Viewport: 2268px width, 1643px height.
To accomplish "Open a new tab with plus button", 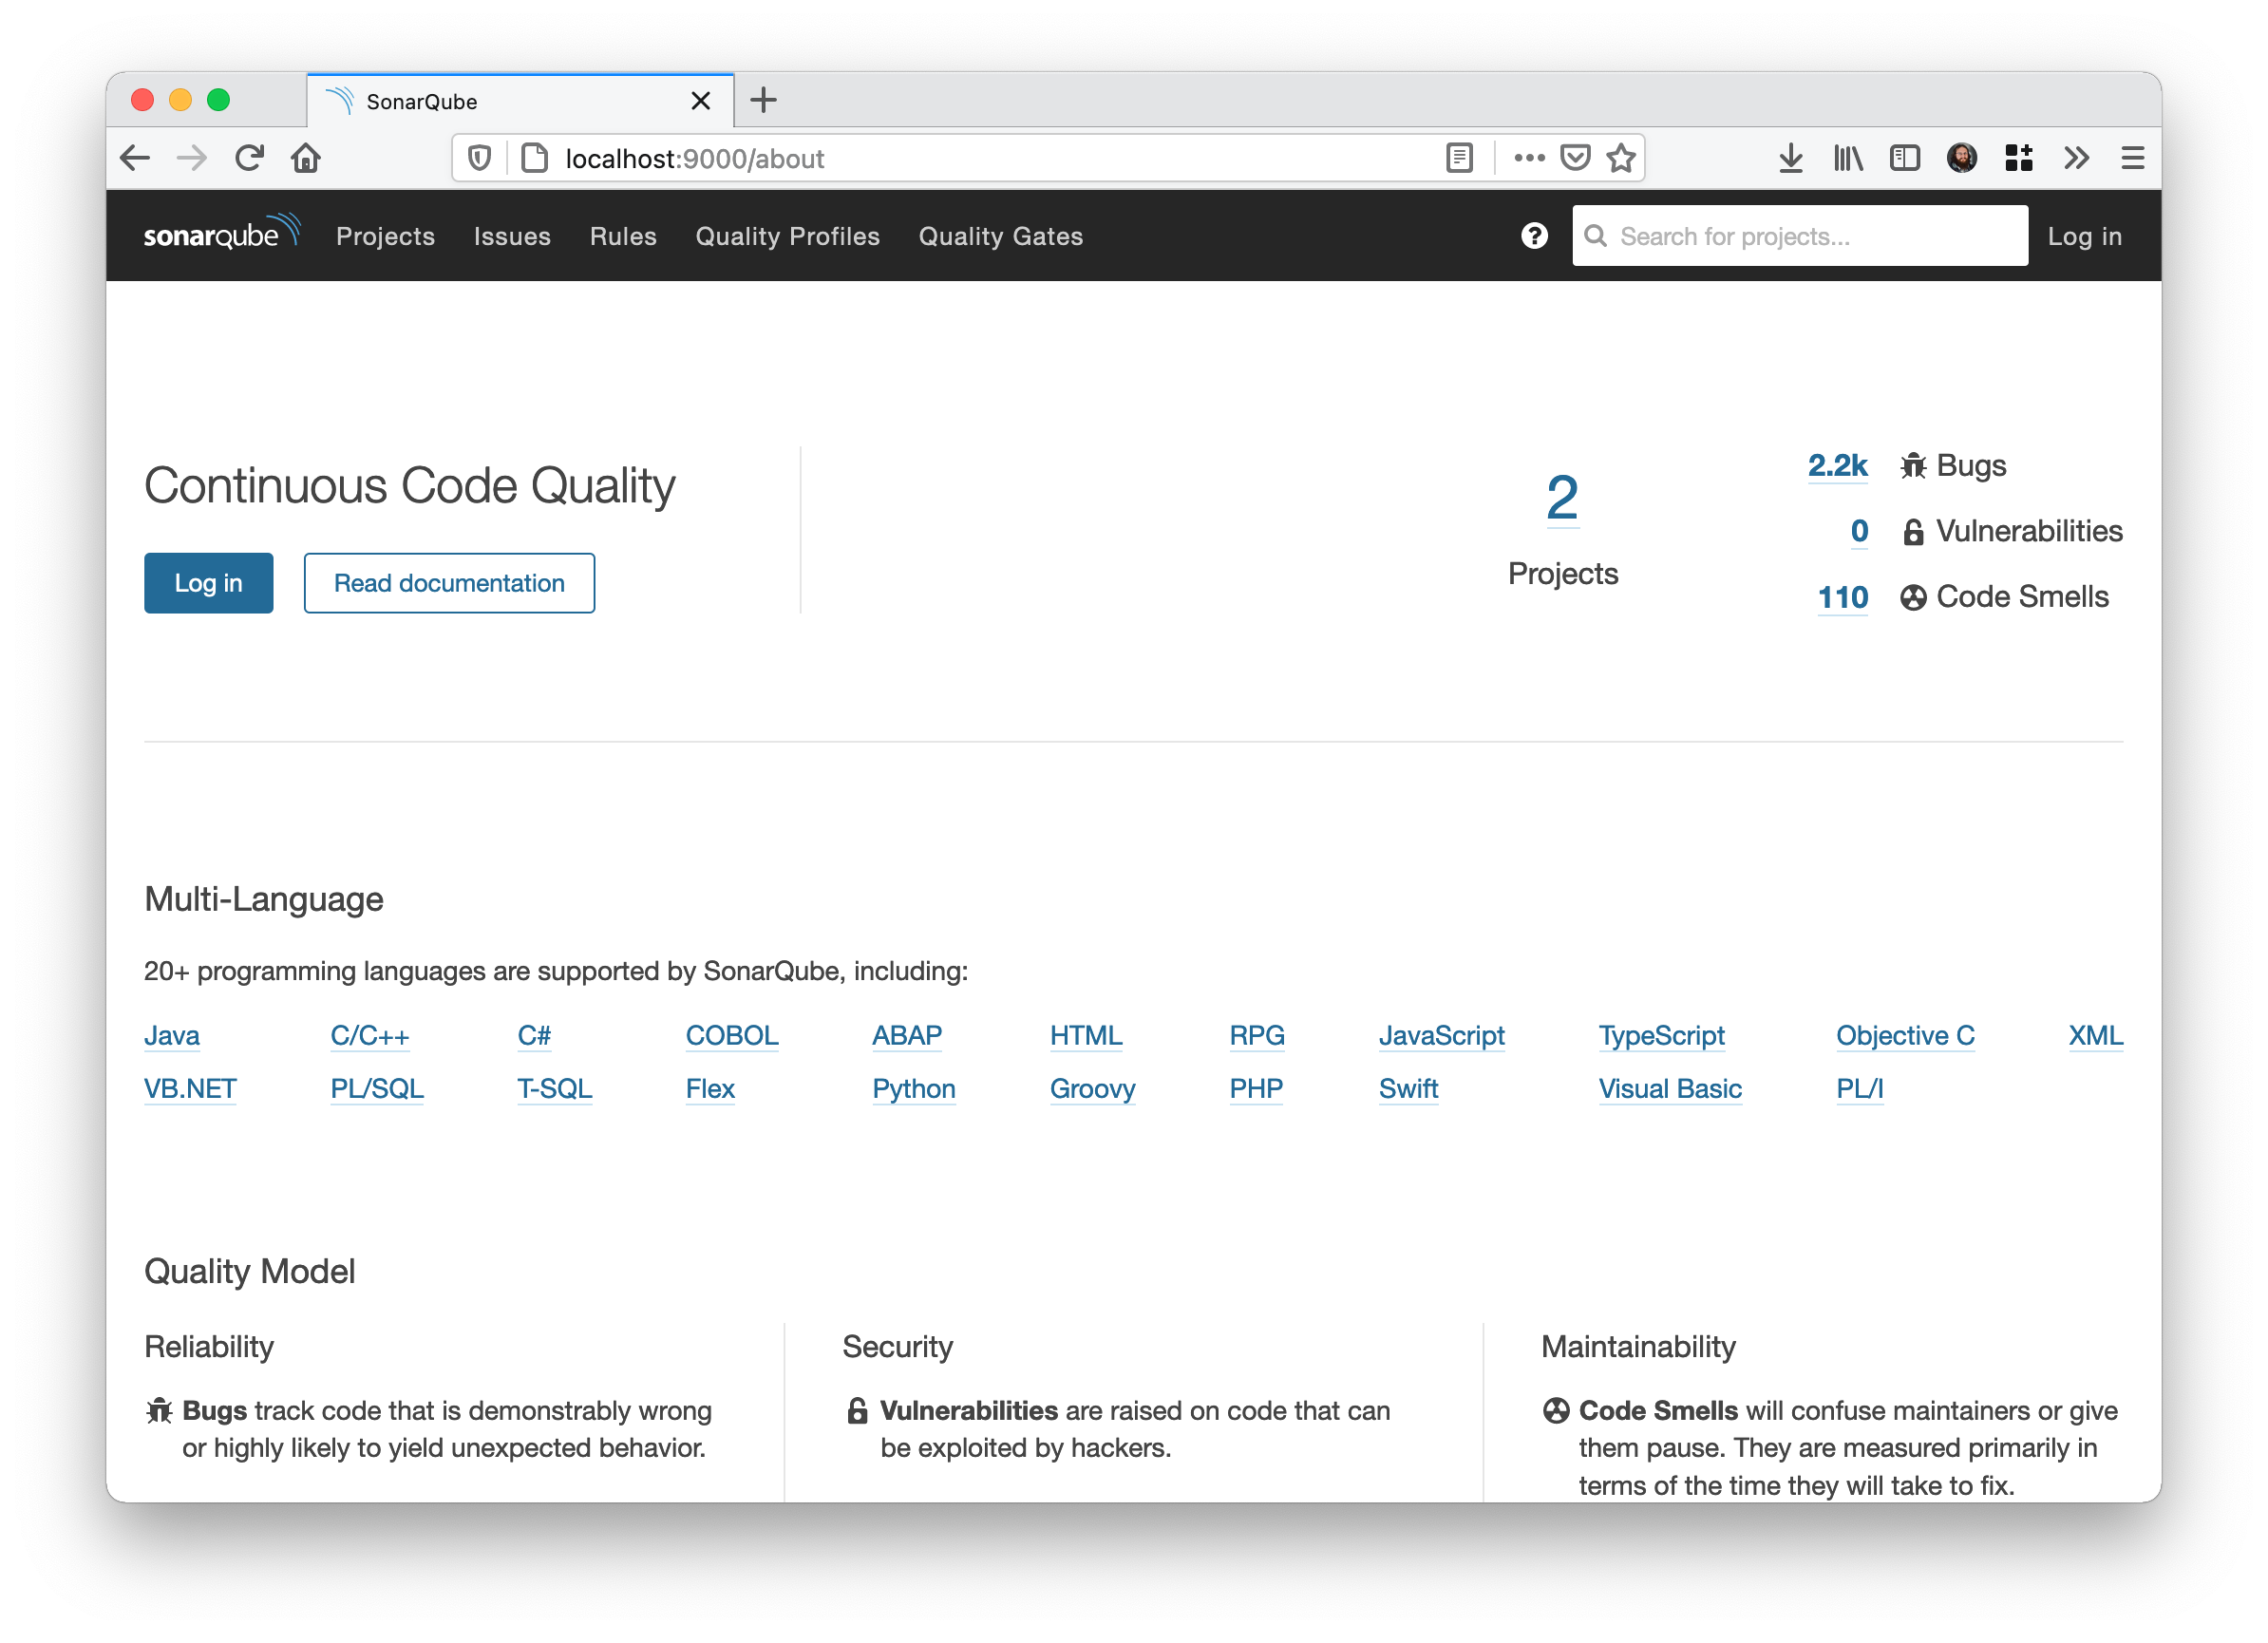I will click(763, 100).
